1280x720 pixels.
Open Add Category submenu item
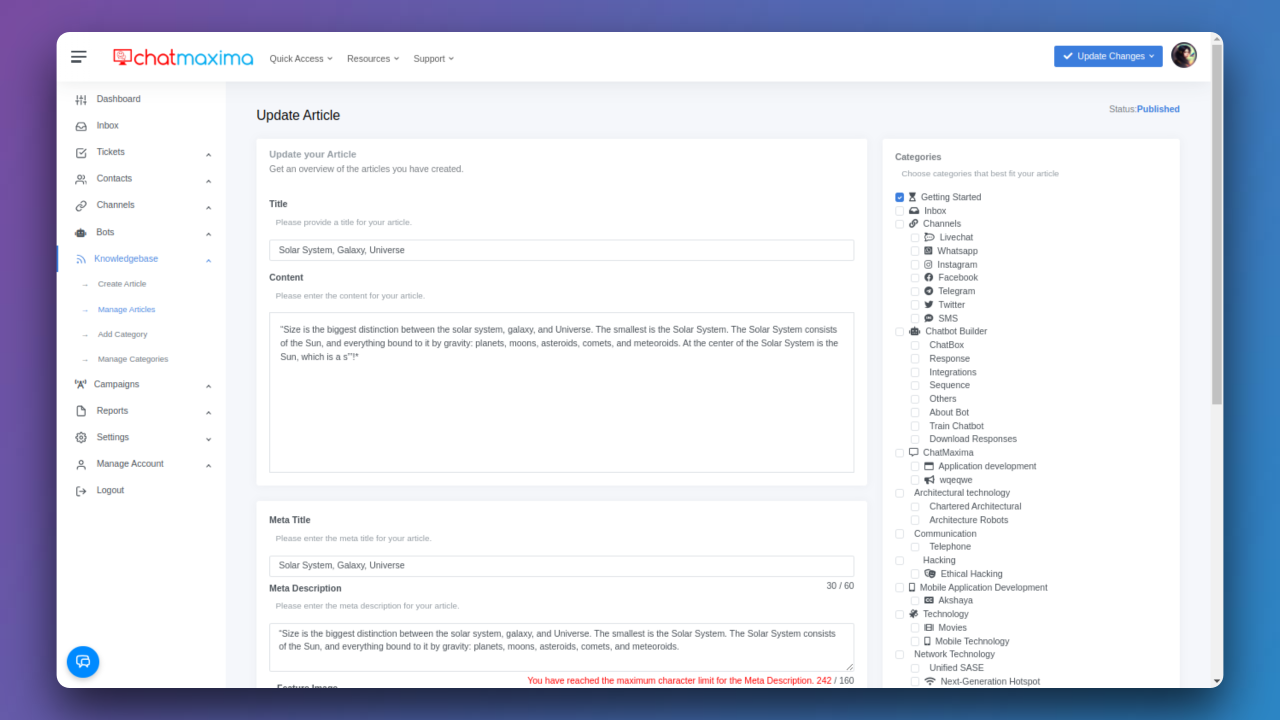point(123,335)
